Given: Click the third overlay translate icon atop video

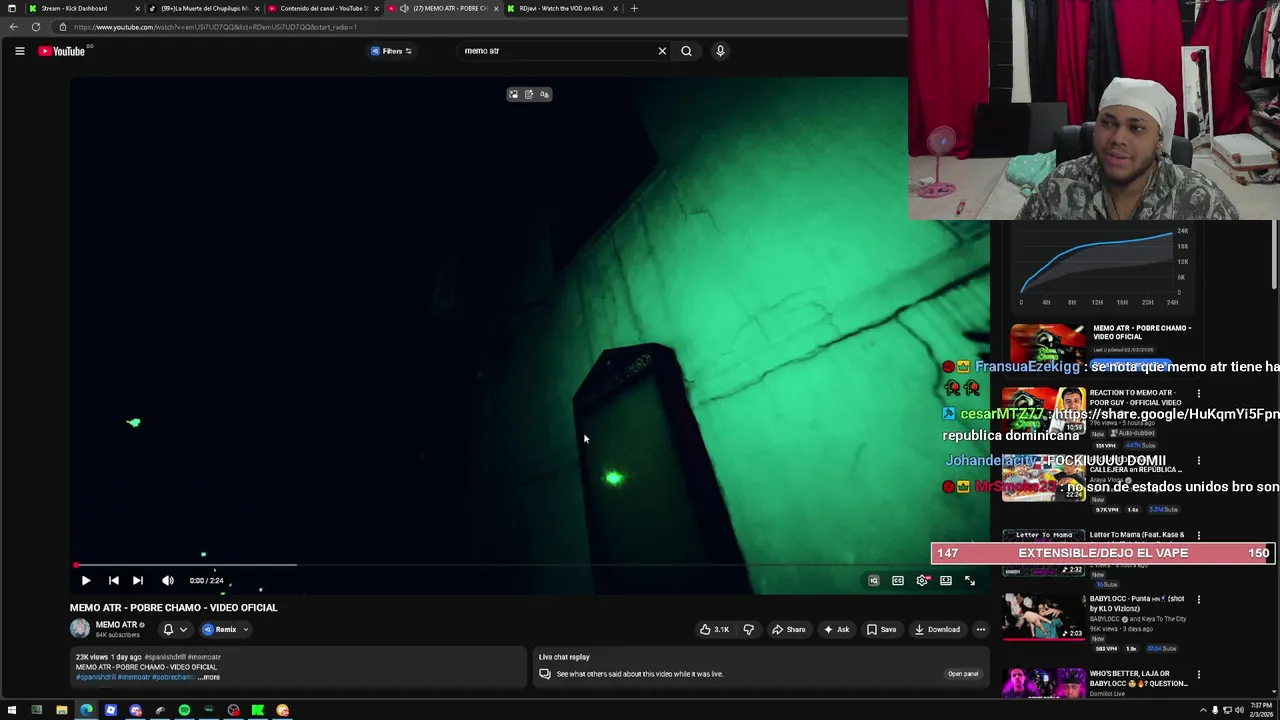Looking at the screenshot, I should pyautogui.click(x=544, y=94).
